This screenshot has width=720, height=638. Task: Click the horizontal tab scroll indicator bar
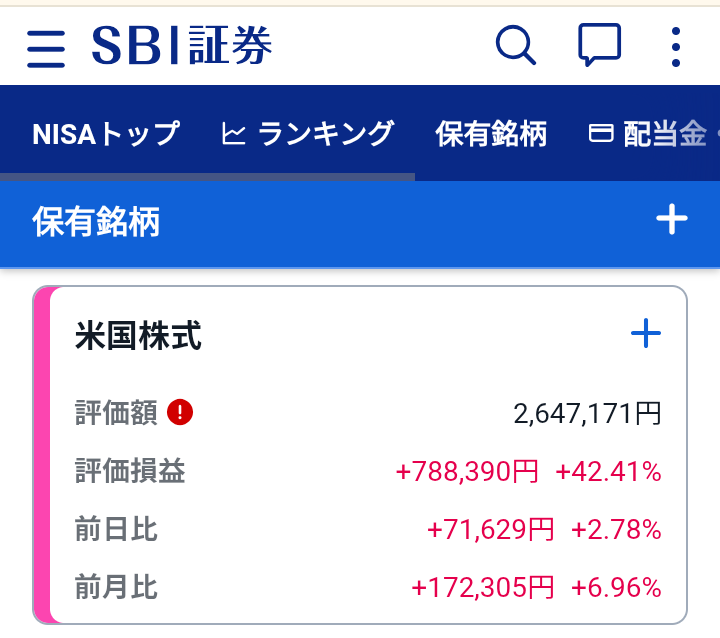(208, 177)
